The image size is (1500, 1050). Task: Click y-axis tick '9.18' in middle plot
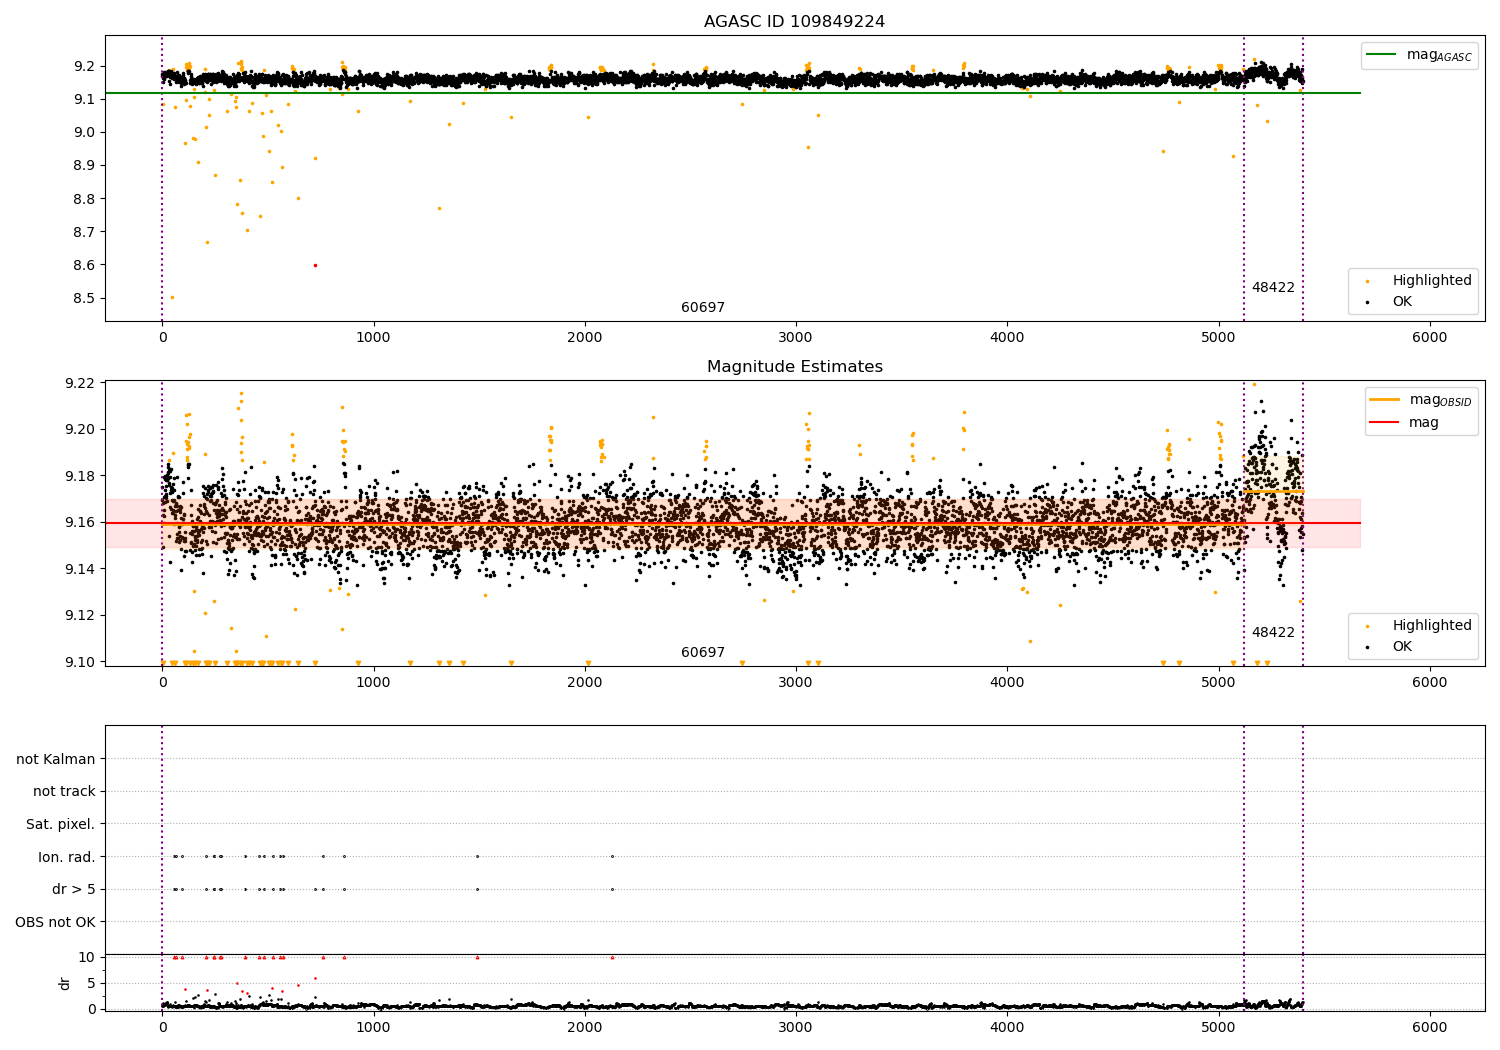click(x=81, y=476)
